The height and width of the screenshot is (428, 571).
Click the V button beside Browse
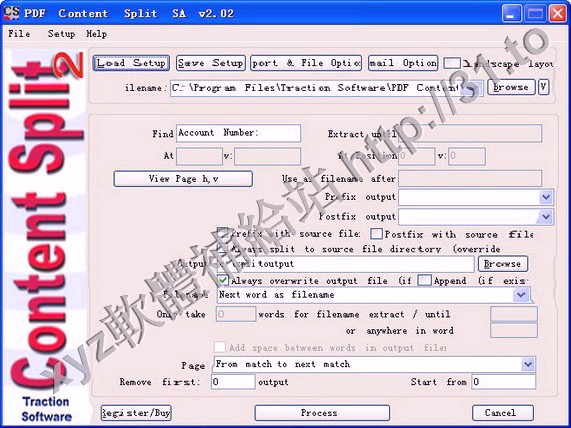(x=543, y=87)
